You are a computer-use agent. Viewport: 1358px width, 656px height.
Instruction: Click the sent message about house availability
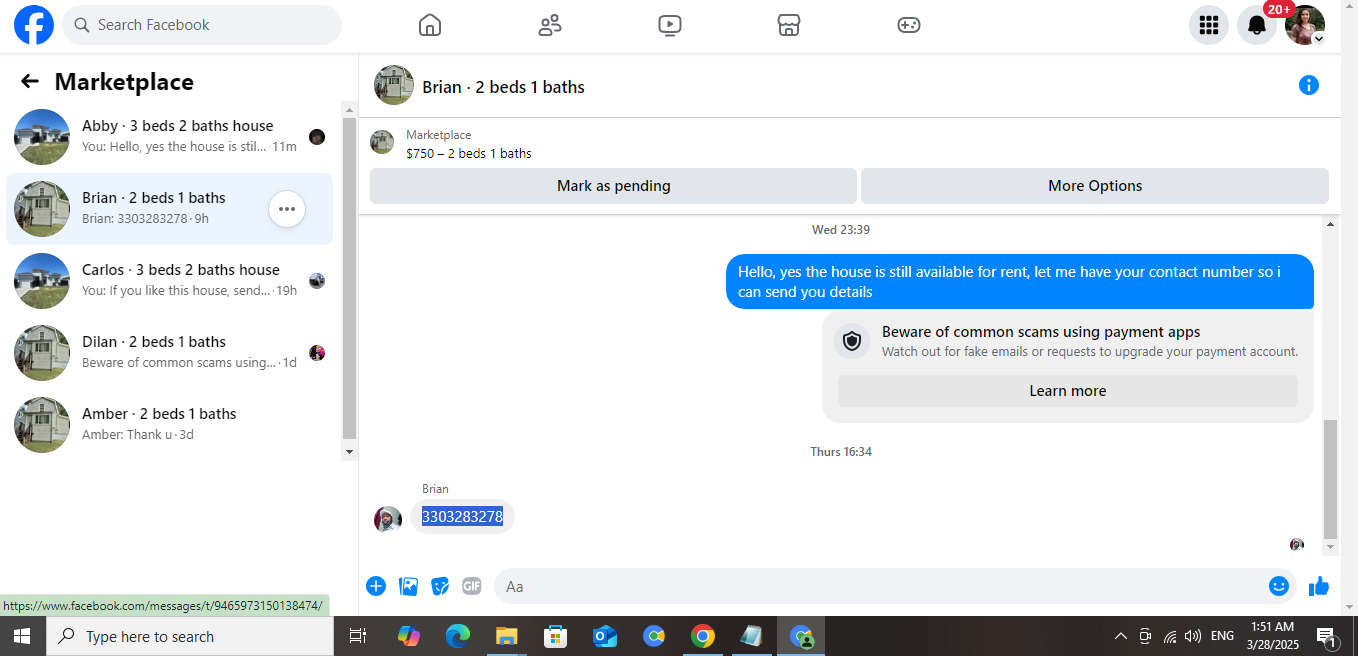(x=1019, y=282)
